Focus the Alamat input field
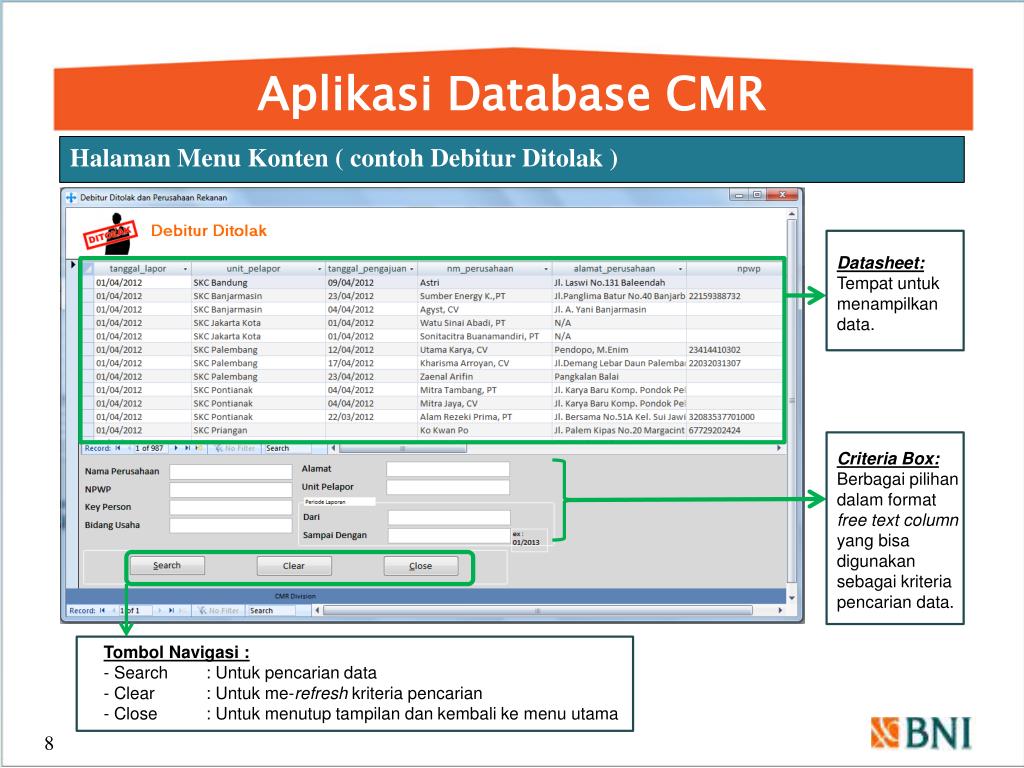This screenshot has height=768, width=1024. (448, 469)
